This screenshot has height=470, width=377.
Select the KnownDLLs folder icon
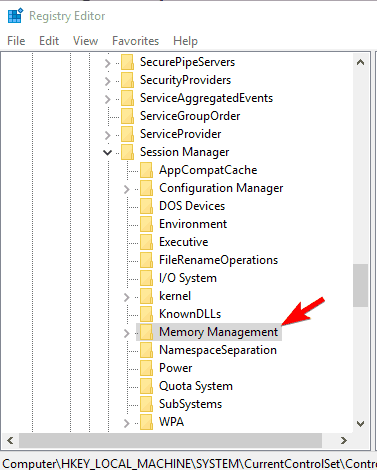coord(146,314)
